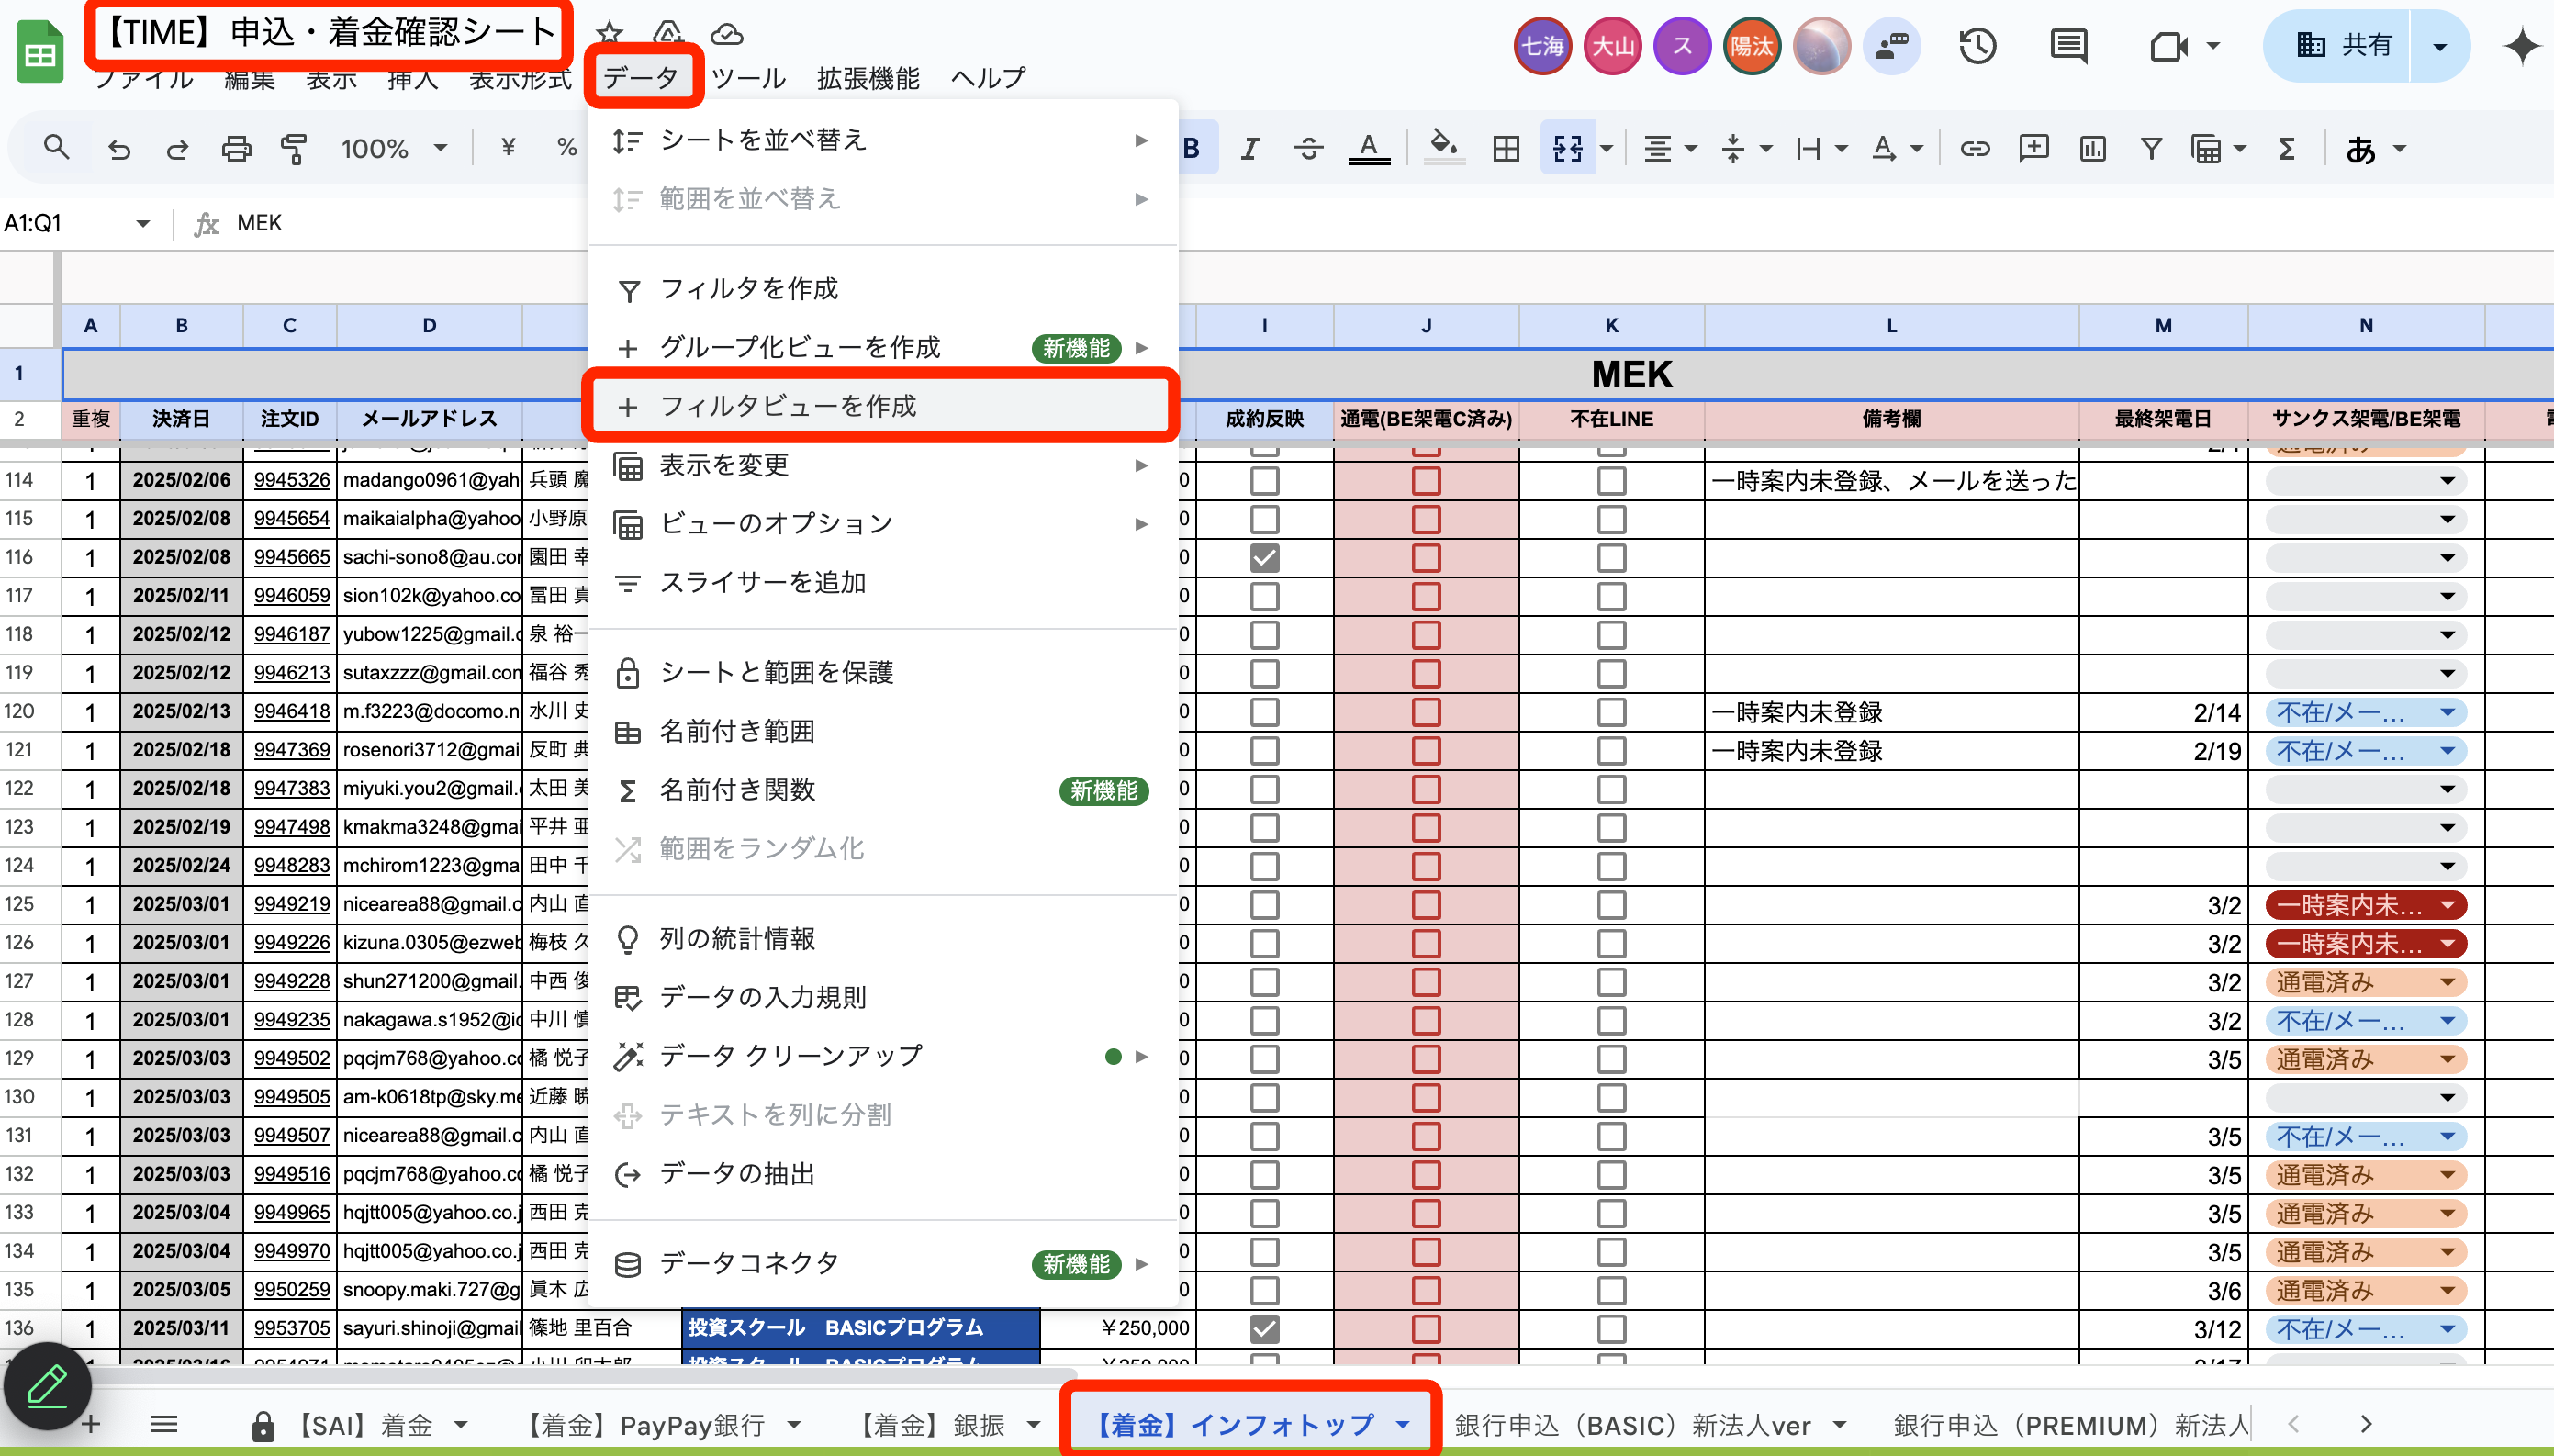Screen dimensions: 2554x1456
Task: Open the 【着金】インフォトップ tab dropdown arrow
Action: (1404, 1424)
